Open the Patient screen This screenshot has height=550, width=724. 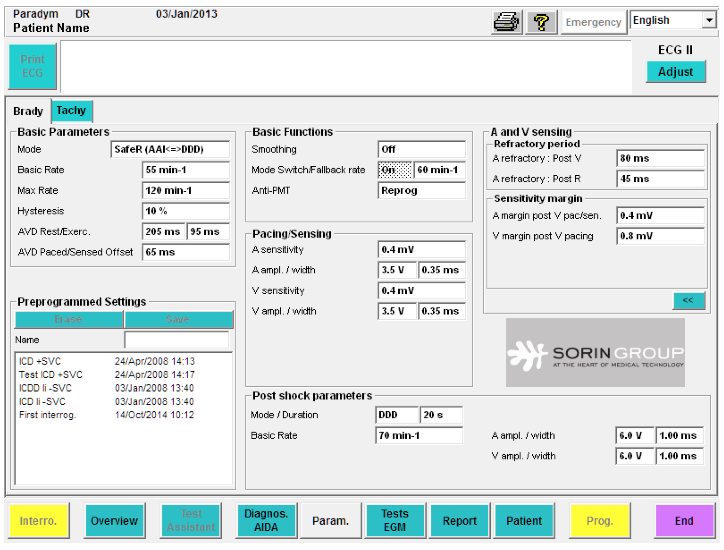point(524,521)
